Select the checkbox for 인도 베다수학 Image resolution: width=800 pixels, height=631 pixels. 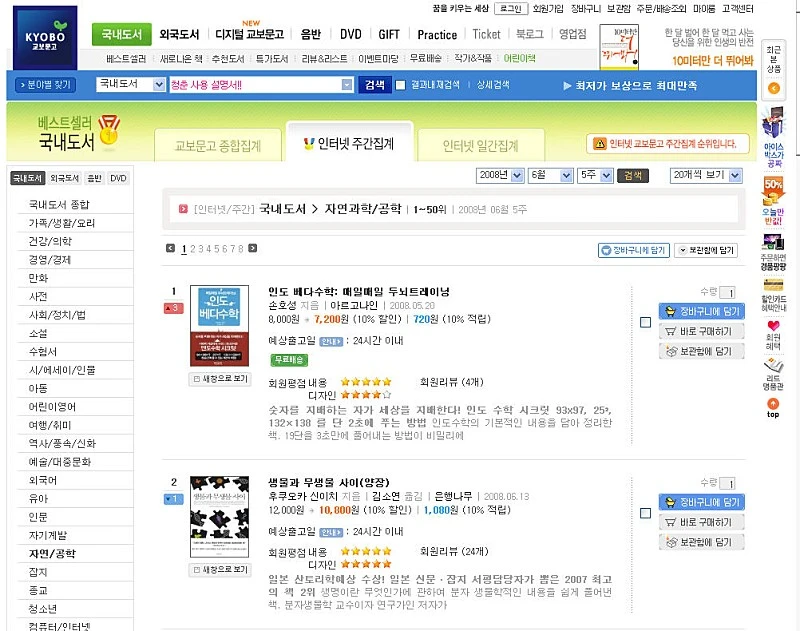click(x=645, y=322)
